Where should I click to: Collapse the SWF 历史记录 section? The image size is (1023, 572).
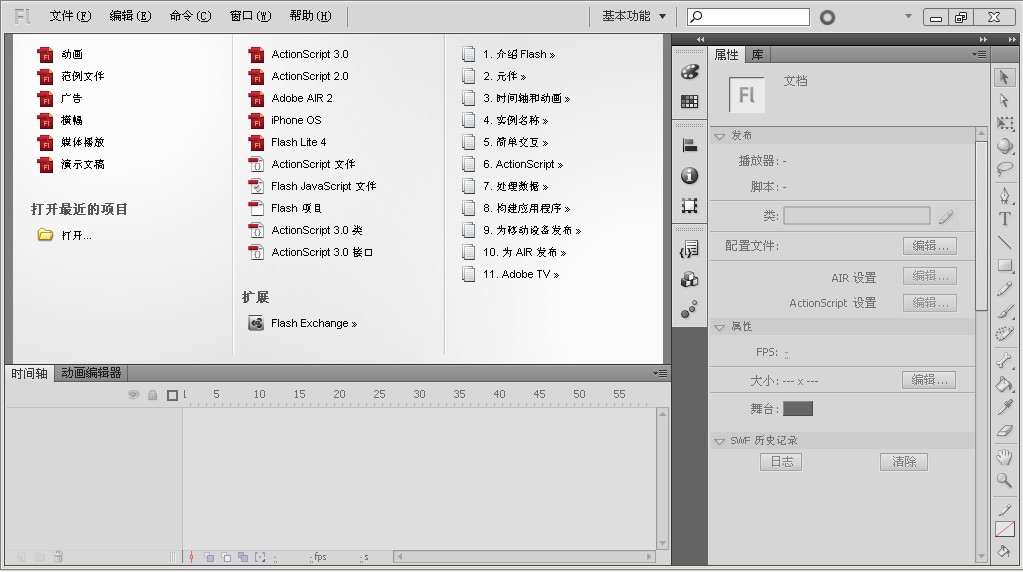coord(720,442)
